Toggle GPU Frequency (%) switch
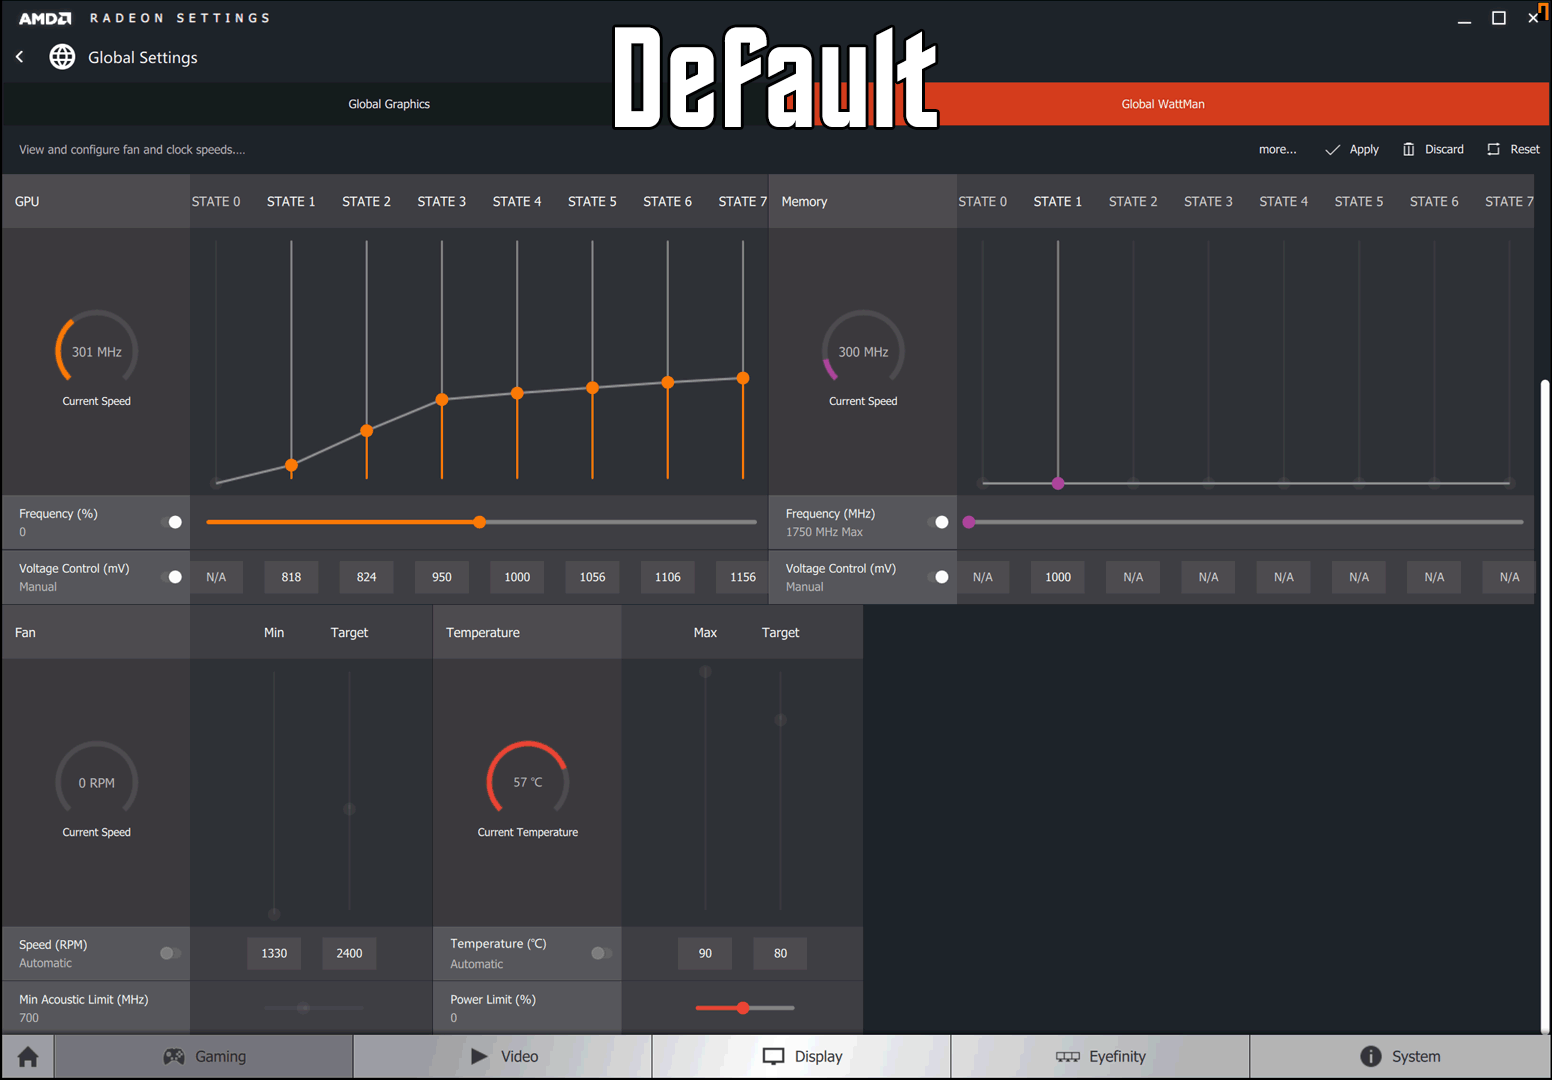Screen dimensions: 1552x1080 pos(171,522)
